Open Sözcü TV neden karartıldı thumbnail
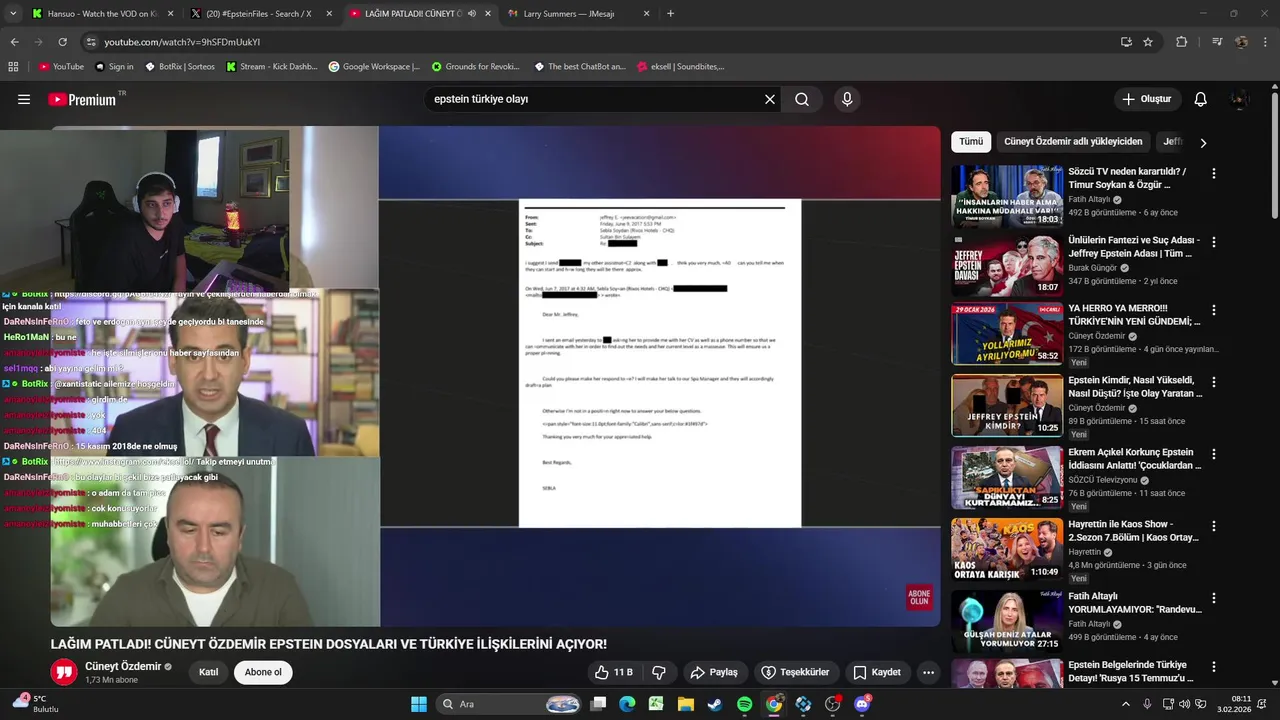Viewport: 1280px width, 720px height. pyautogui.click(x=1007, y=197)
